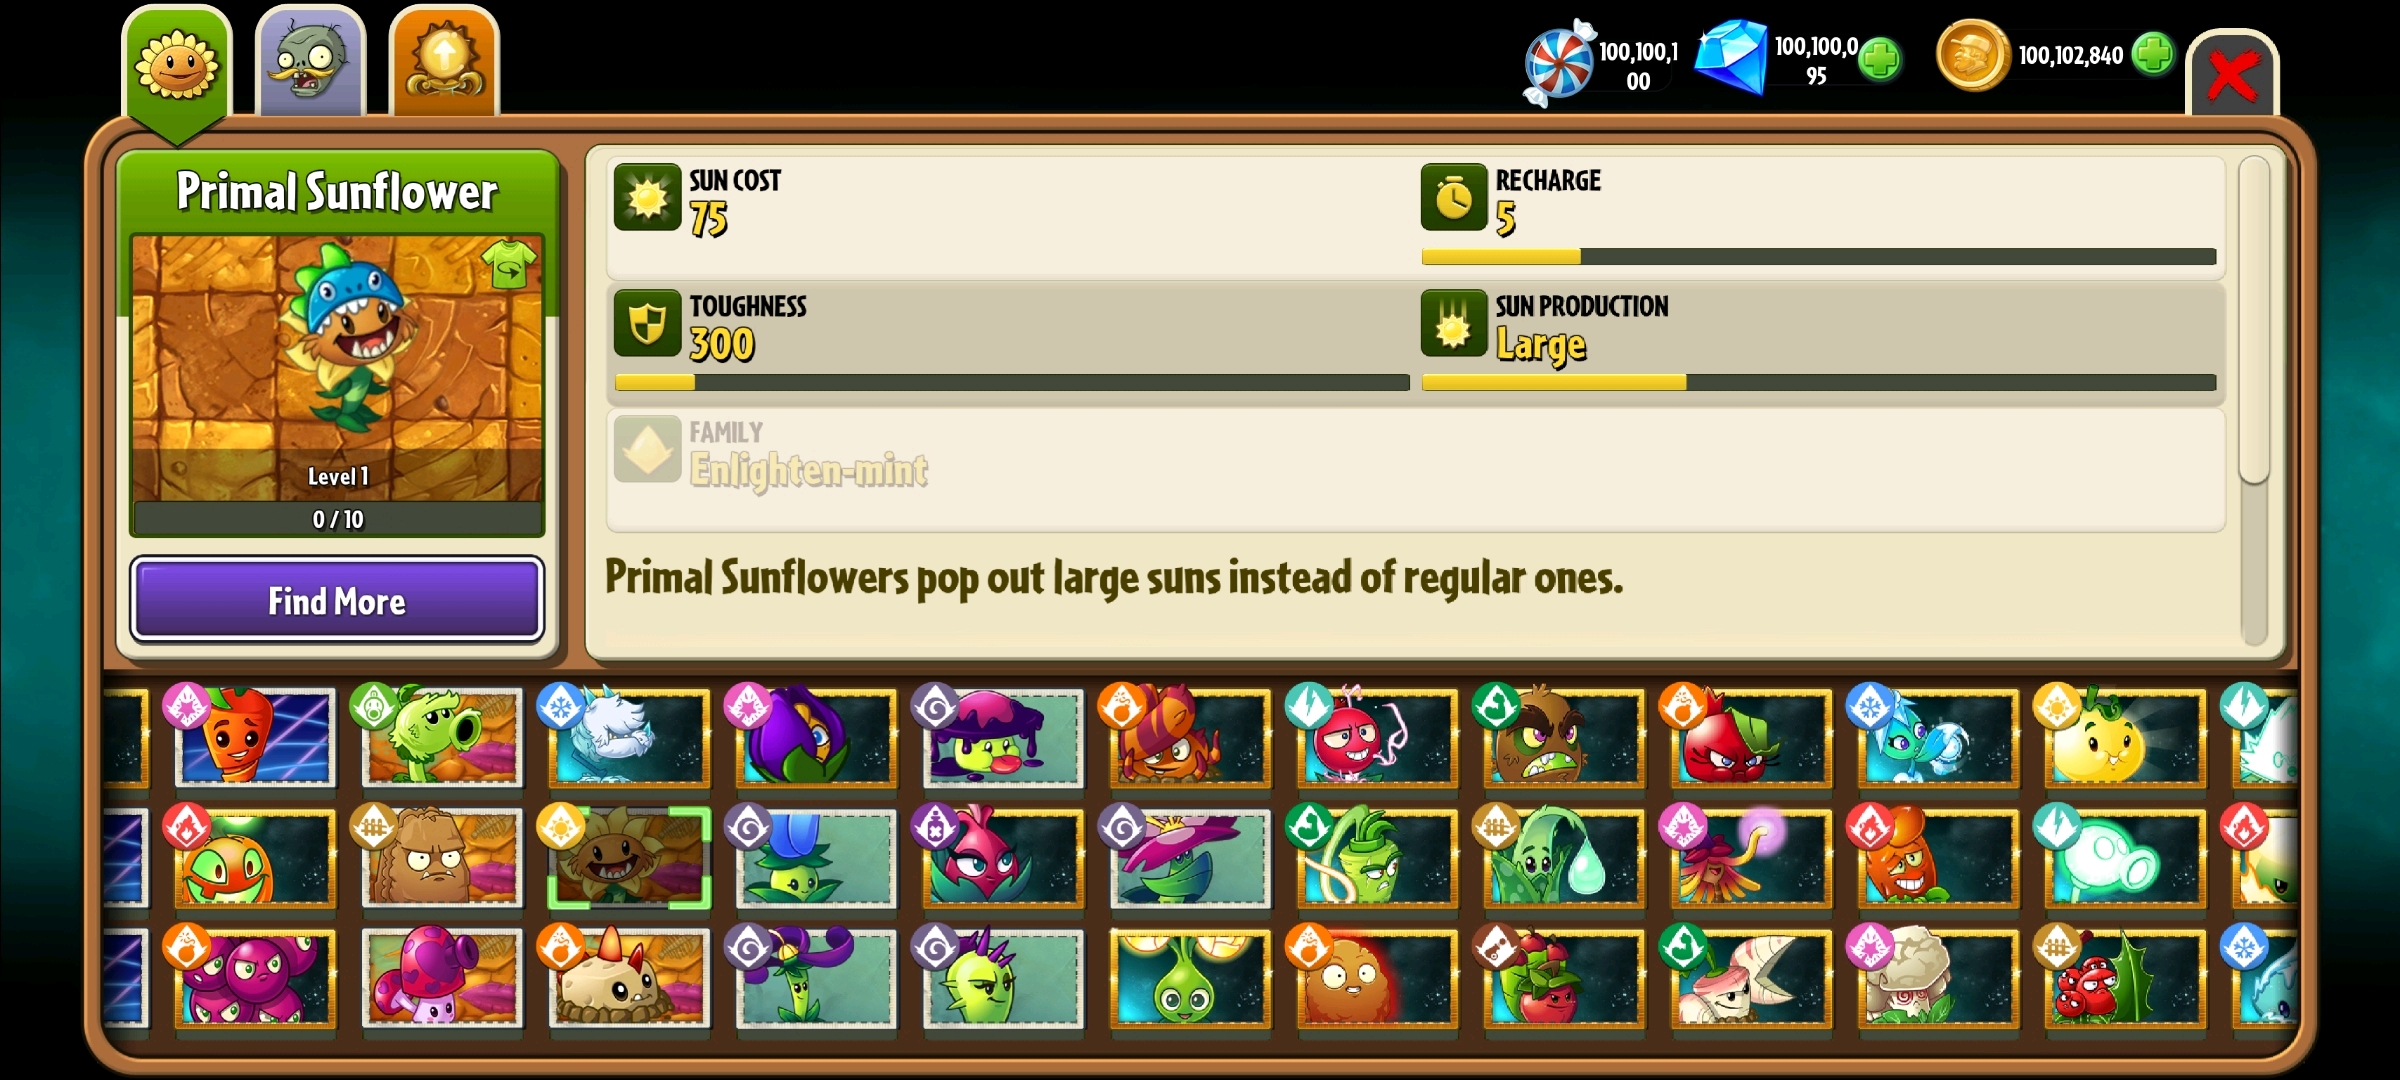Add more gems with green plus
The height and width of the screenshot is (1080, 2400).
pos(1880,58)
